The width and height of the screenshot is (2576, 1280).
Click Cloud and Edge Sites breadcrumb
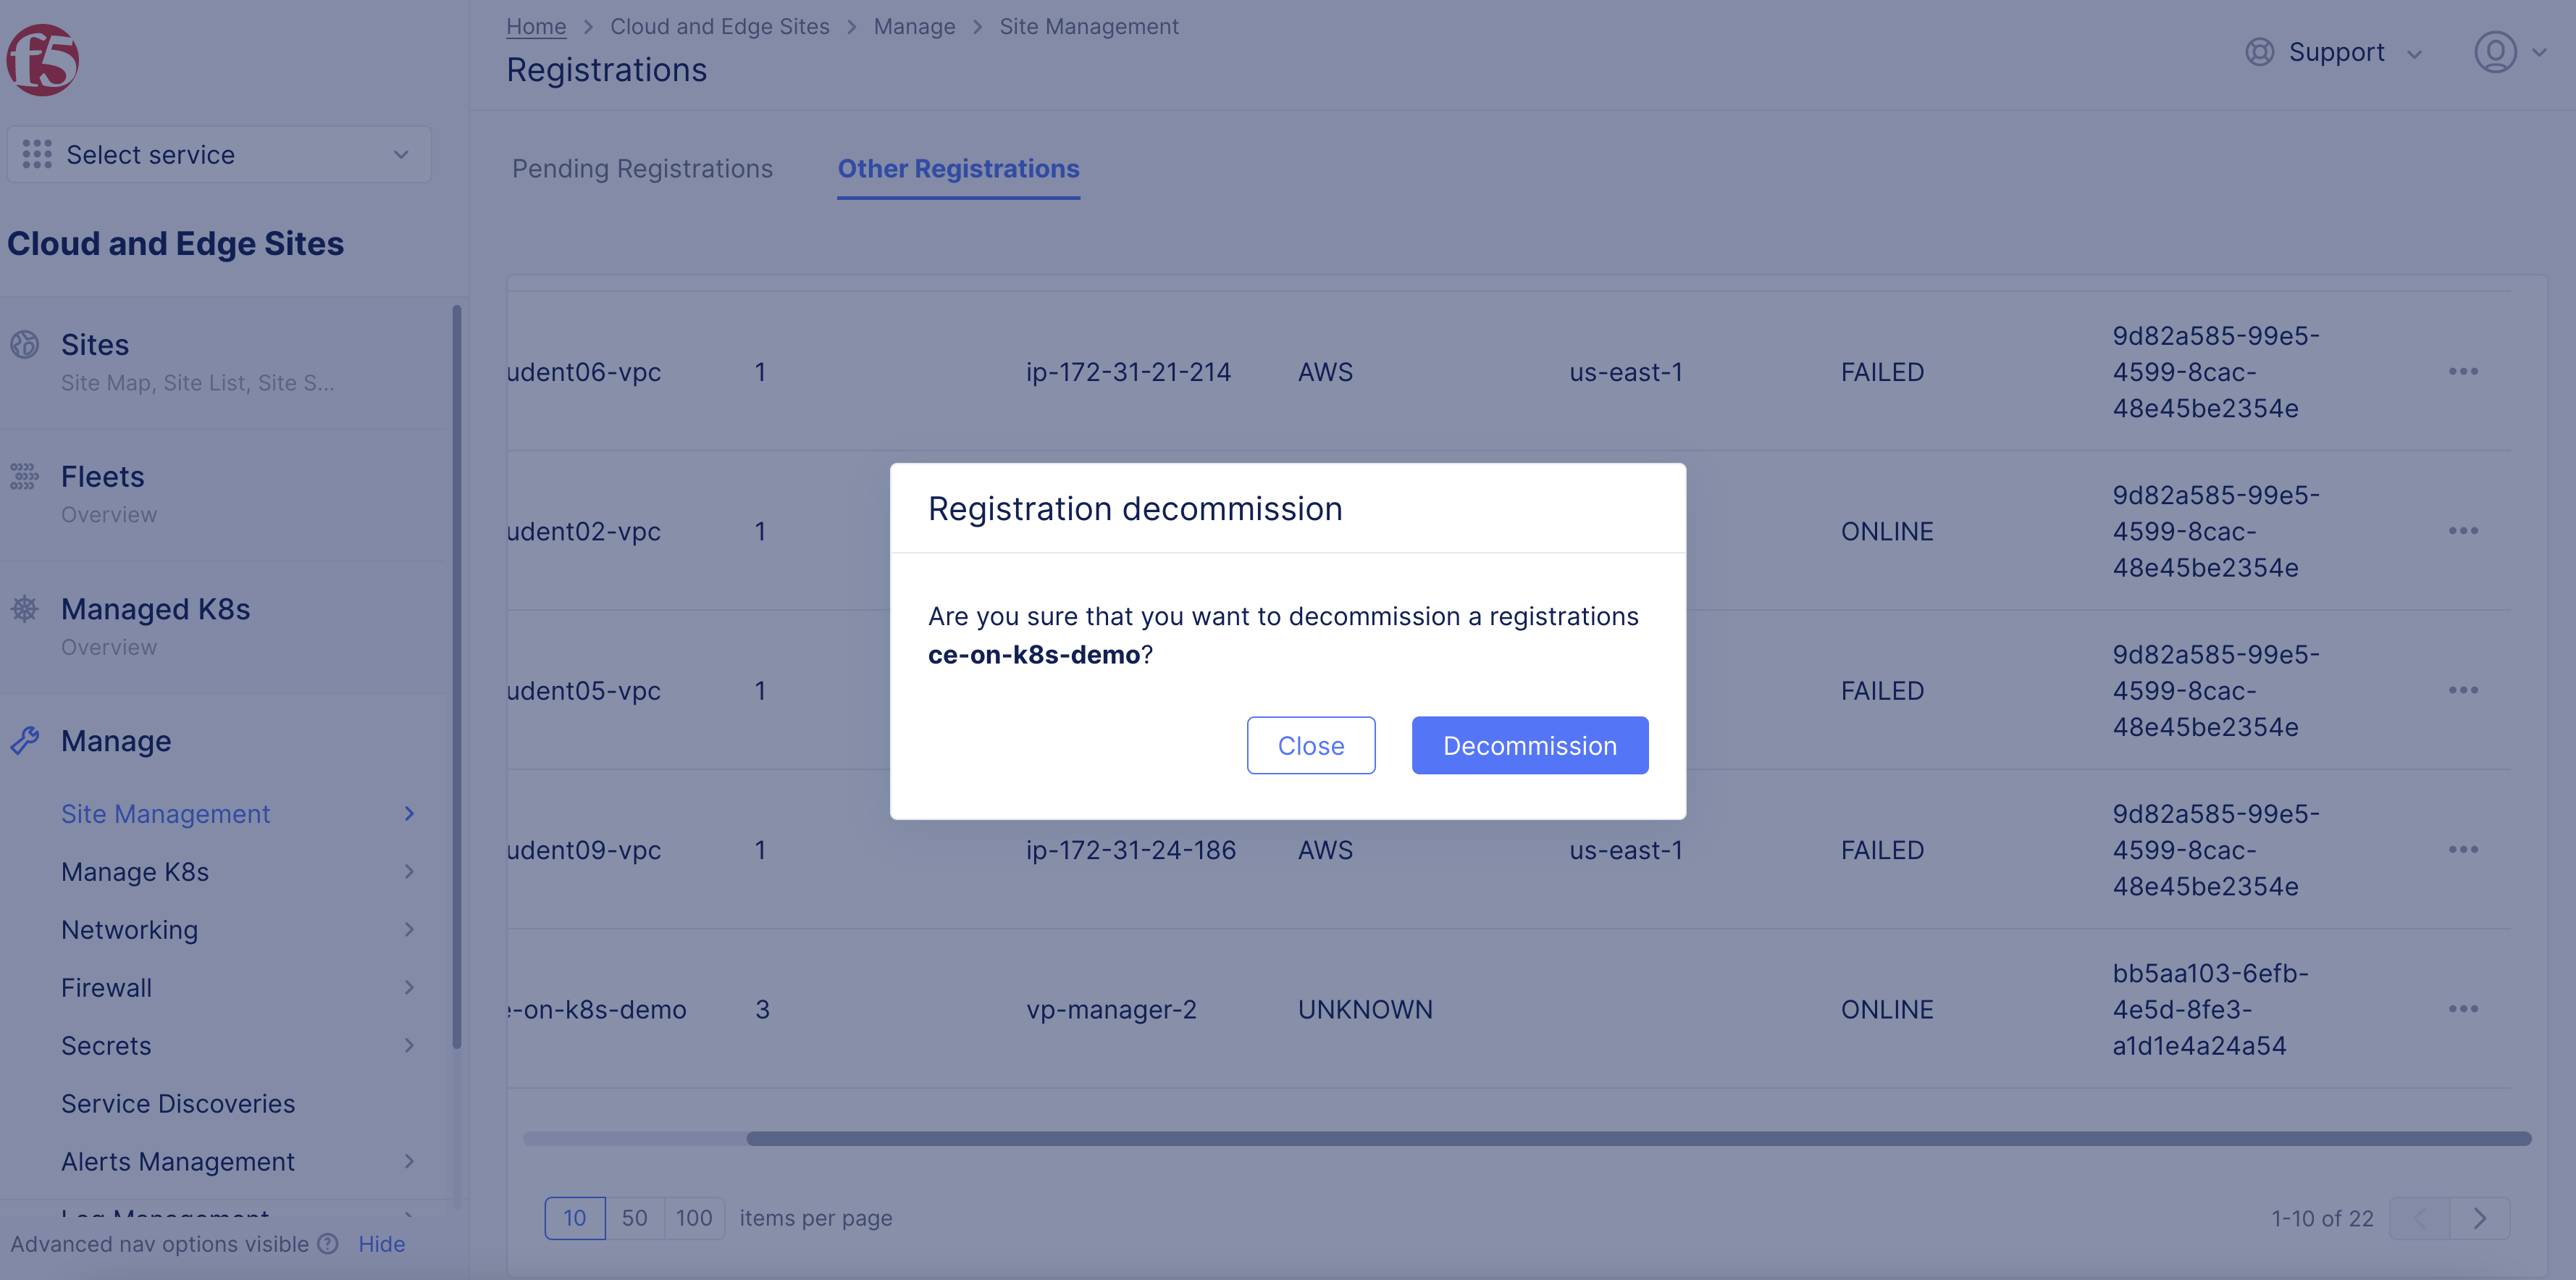point(720,27)
